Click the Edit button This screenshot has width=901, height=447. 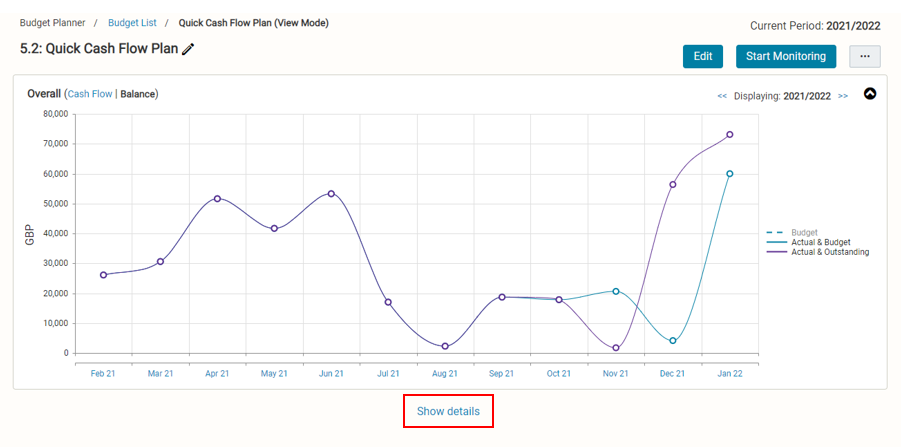[x=703, y=56]
